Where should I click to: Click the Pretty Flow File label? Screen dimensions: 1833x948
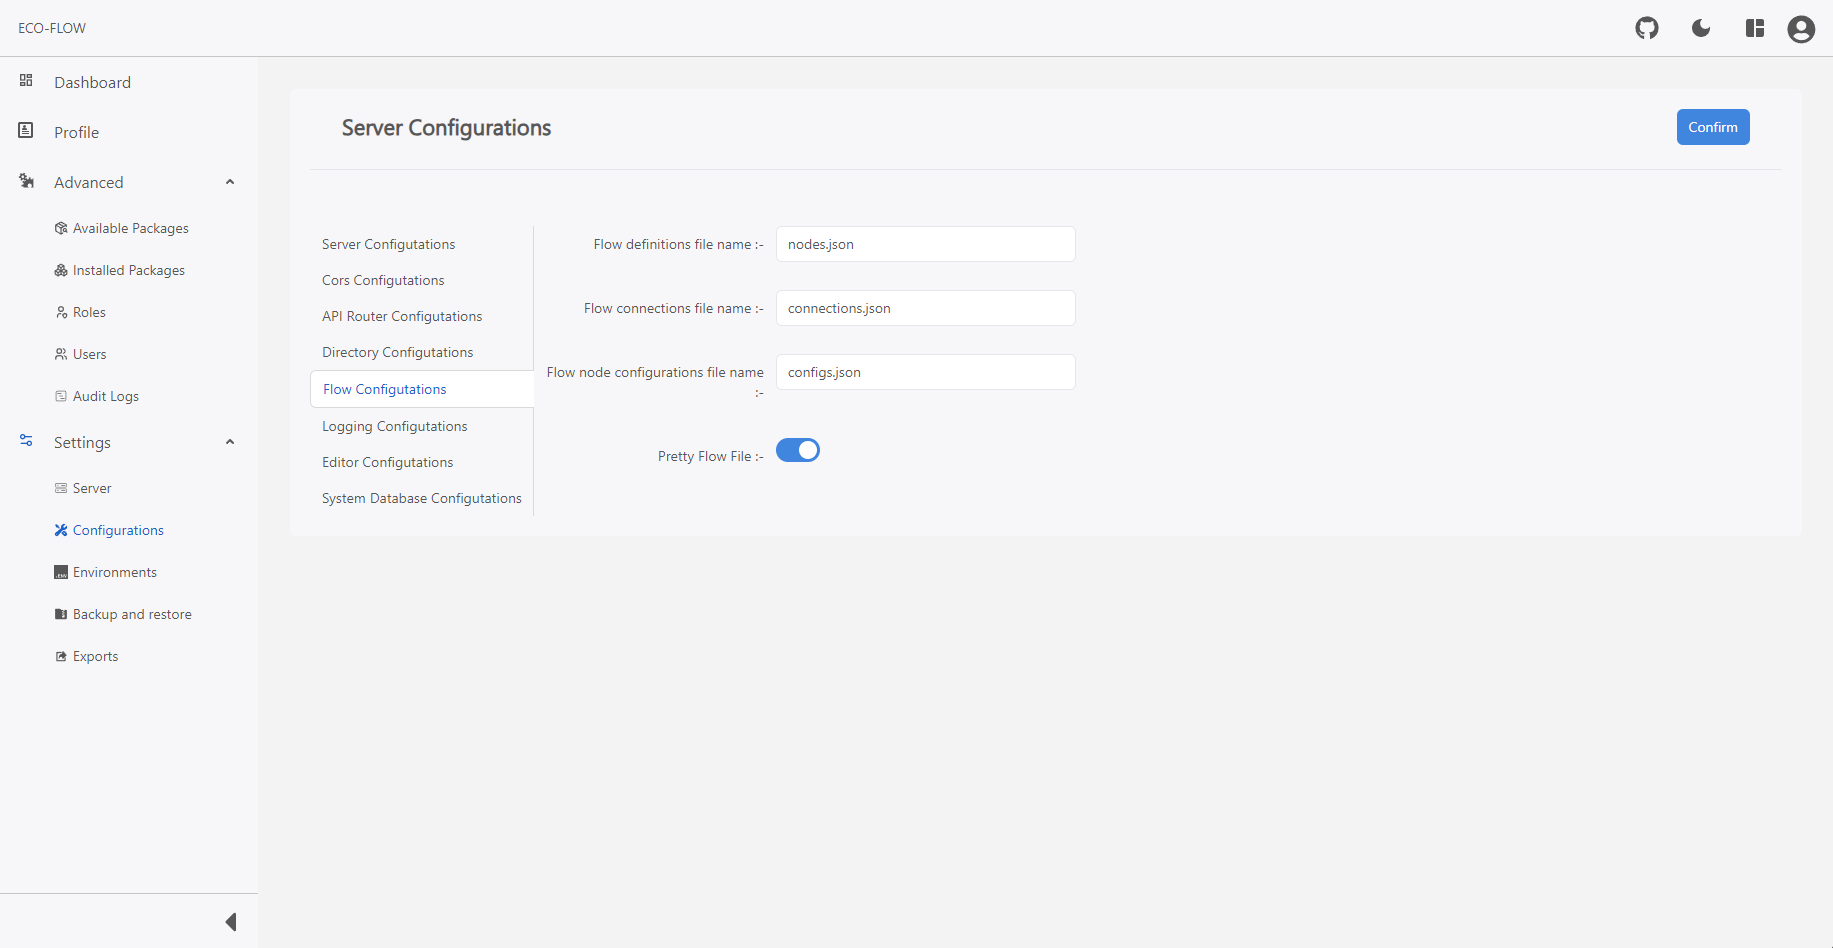[x=710, y=456]
